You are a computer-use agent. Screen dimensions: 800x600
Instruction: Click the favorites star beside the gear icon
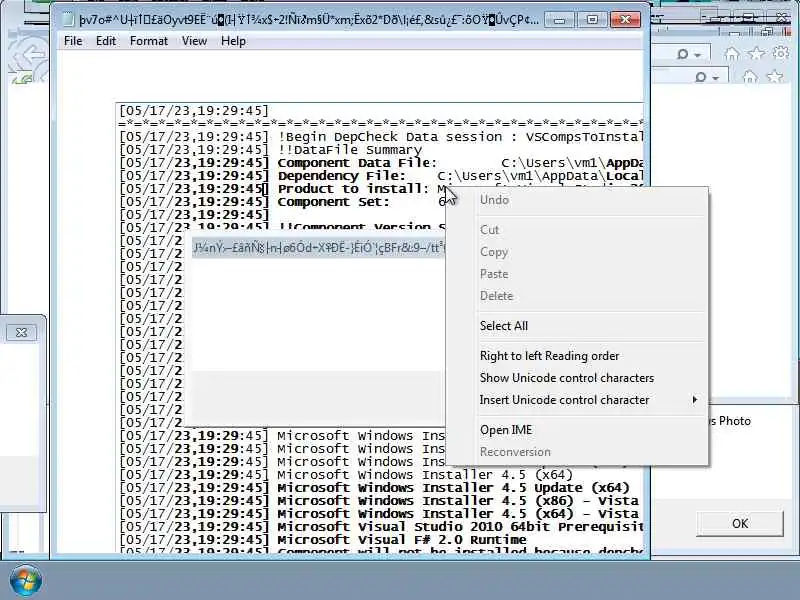click(x=756, y=53)
